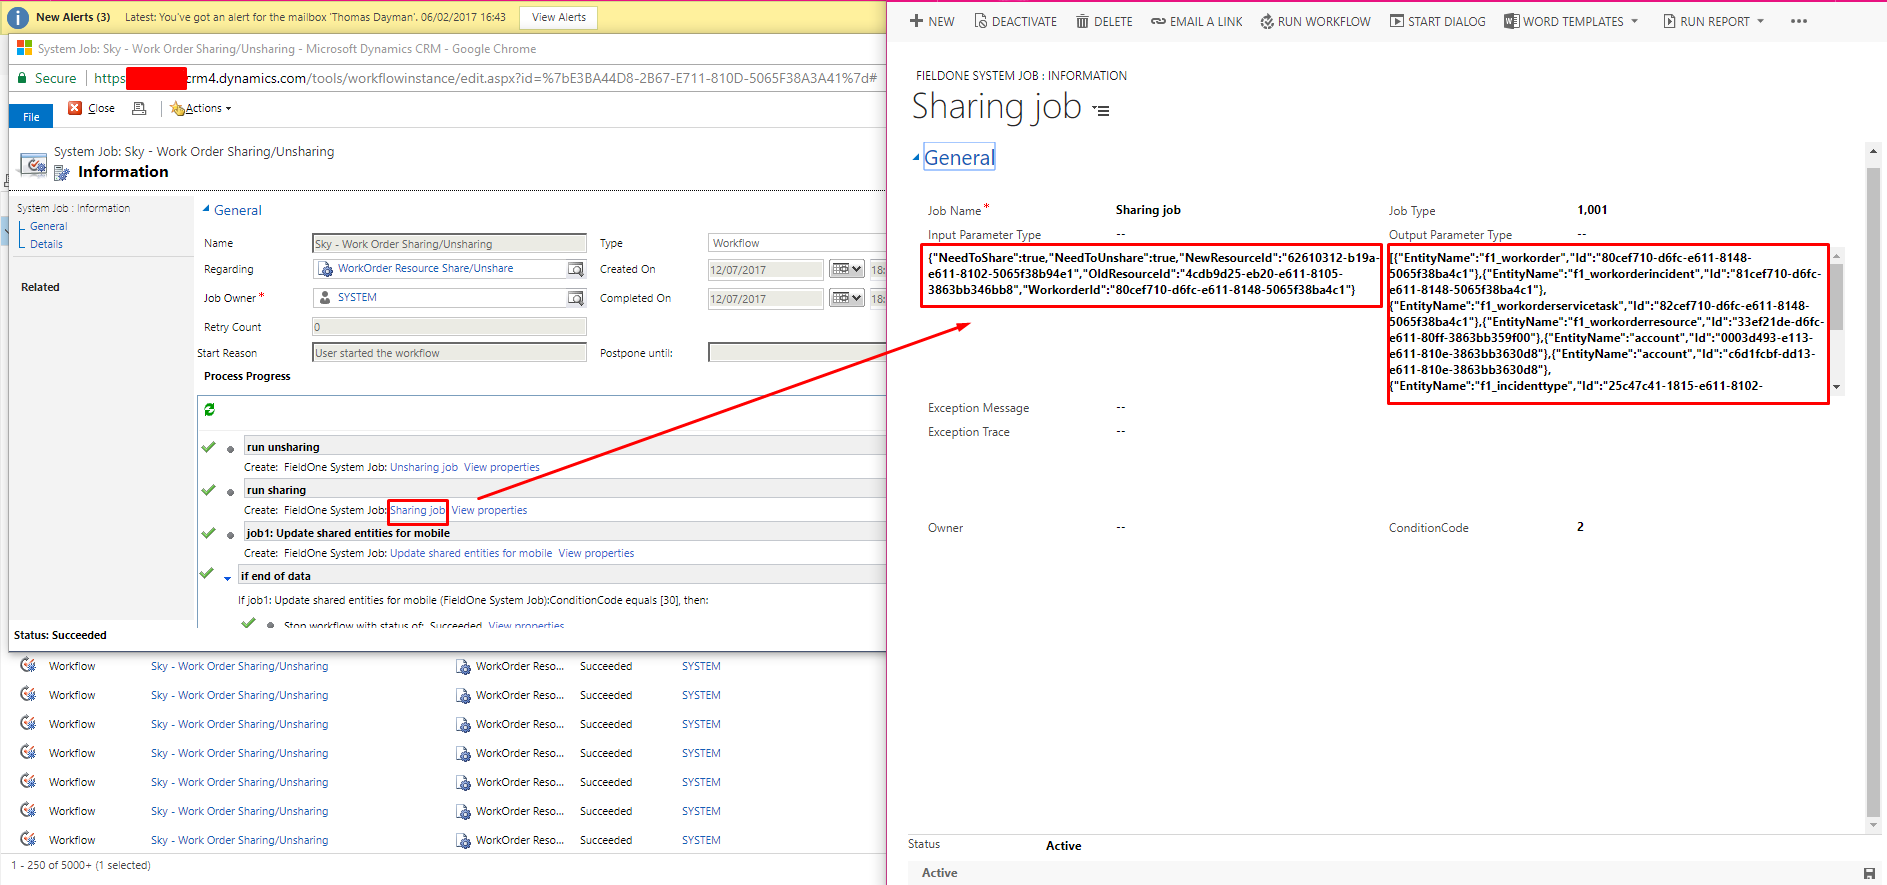Click the Name field with Sky Work Order
This screenshot has height=885, width=1887.
click(x=449, y=243)
